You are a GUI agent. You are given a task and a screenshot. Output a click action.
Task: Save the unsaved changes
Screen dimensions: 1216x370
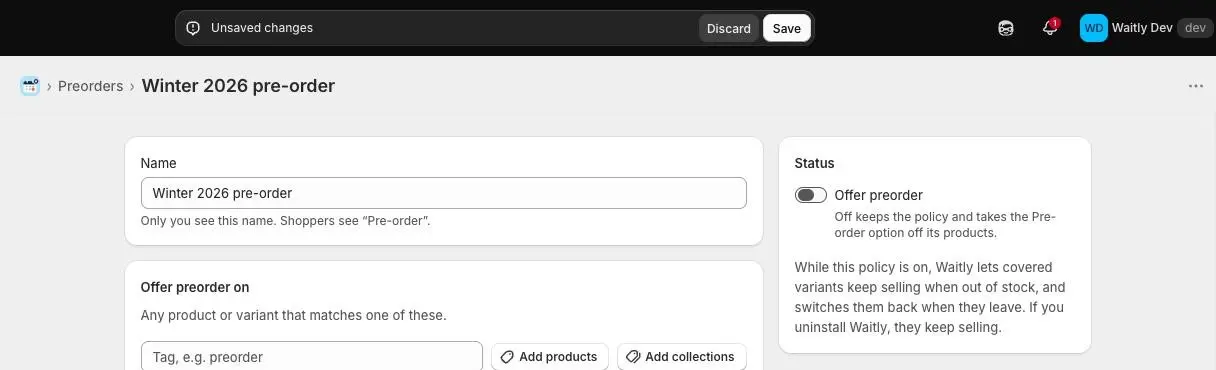coord(787,28)
